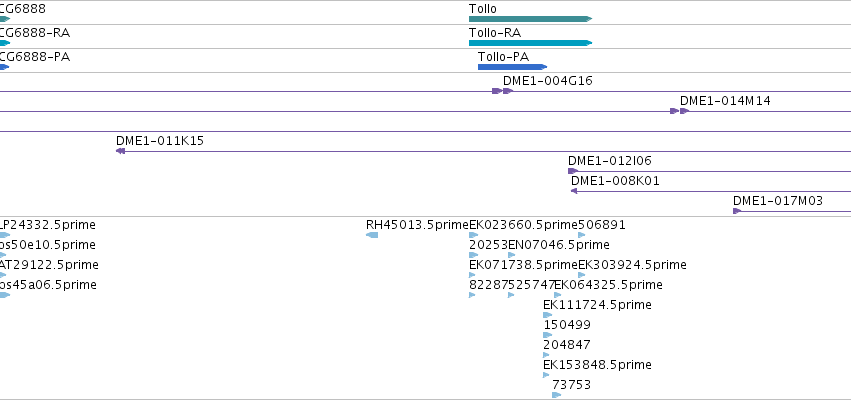Select the EK303924.5prime EST arrow
Screen dimensions: 851x400
582,275
